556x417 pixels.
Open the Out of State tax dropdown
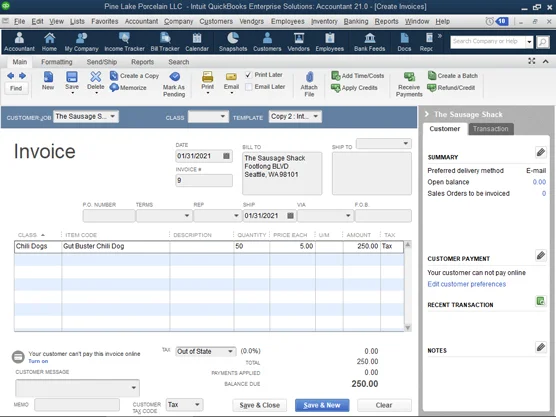230,351
